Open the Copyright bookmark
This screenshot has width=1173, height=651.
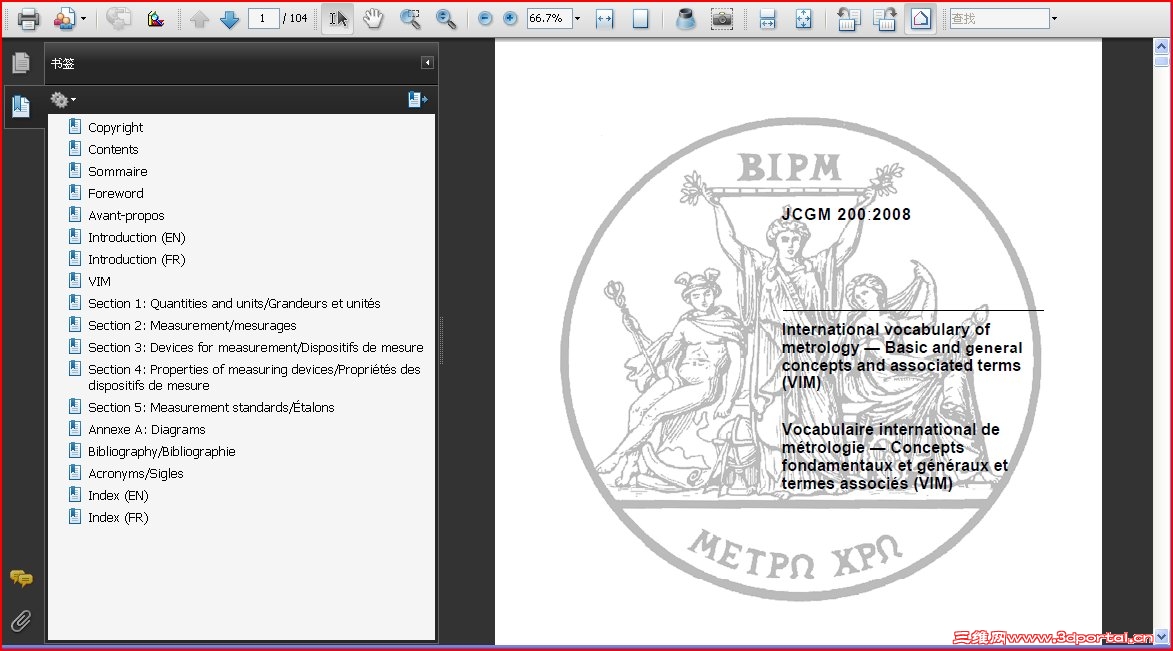[115, 127]
